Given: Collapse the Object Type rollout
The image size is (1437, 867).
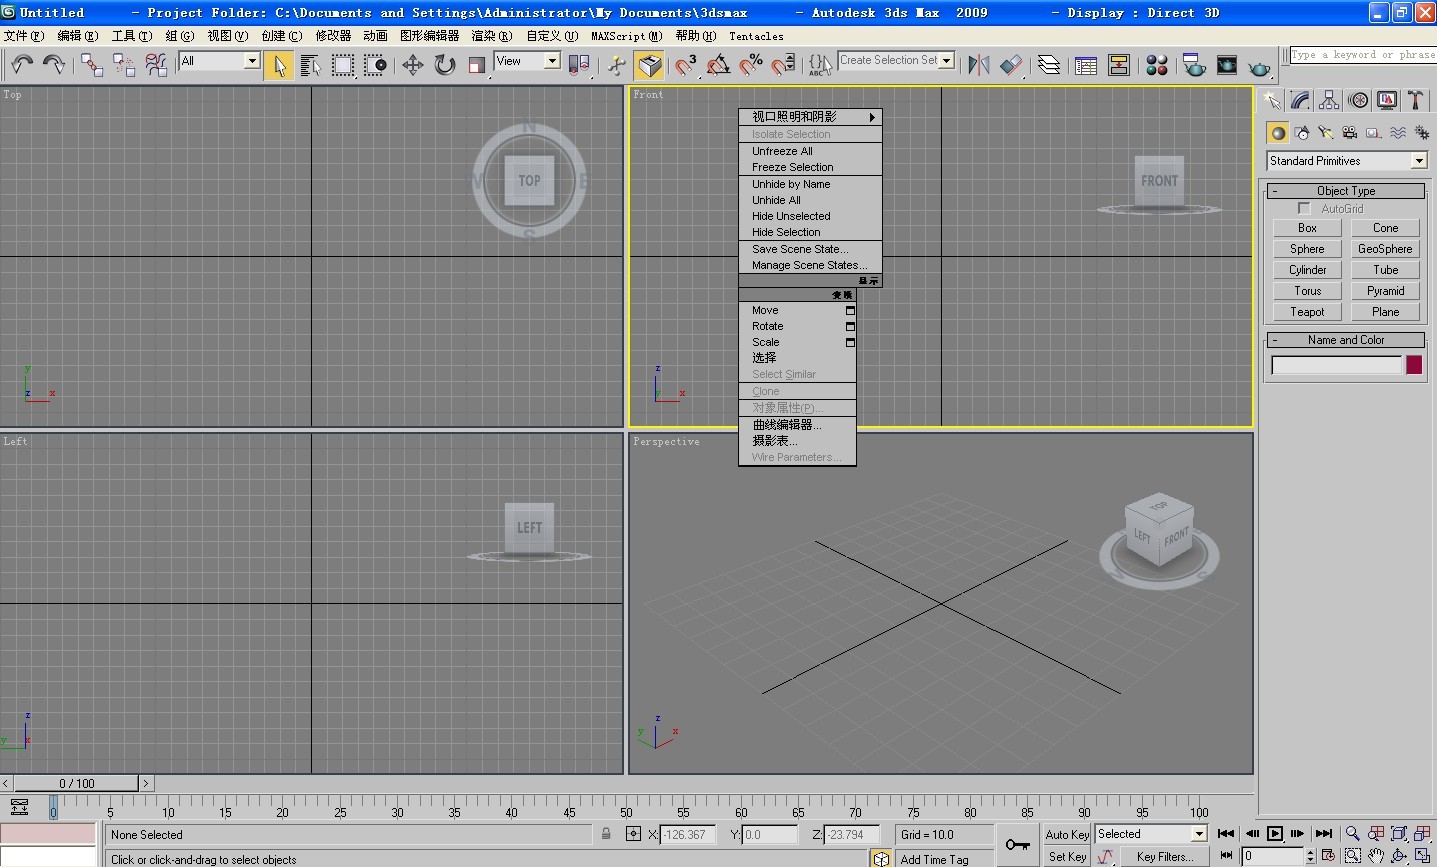Looking at the screenshot, I should [1345, 190].
